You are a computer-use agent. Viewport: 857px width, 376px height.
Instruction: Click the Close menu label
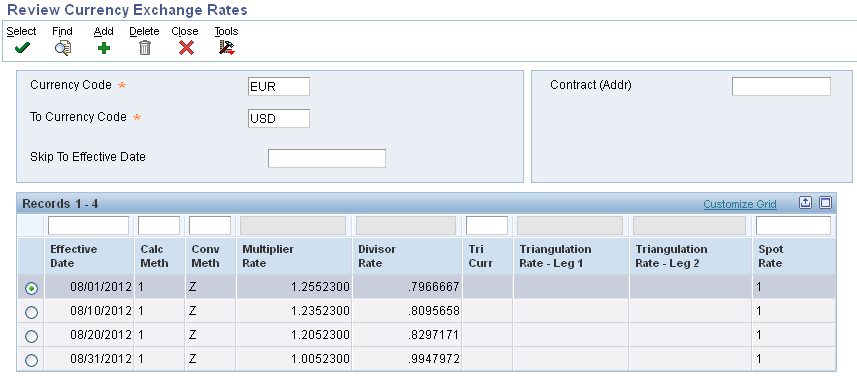point(185,31)
